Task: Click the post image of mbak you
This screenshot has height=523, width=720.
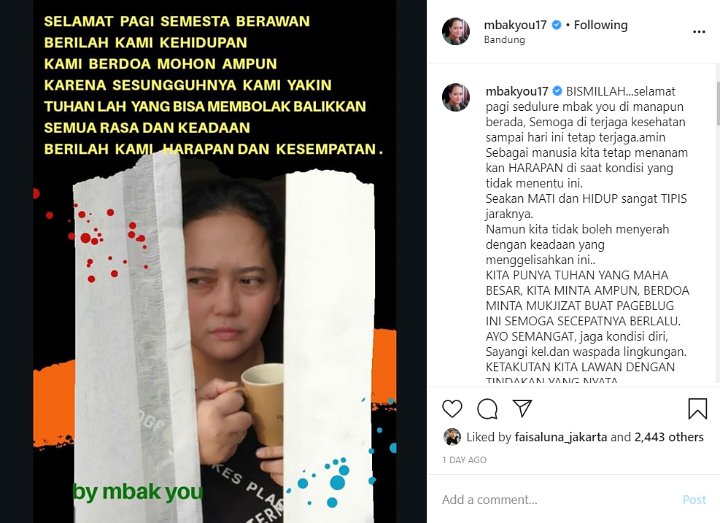Action: 214,261
